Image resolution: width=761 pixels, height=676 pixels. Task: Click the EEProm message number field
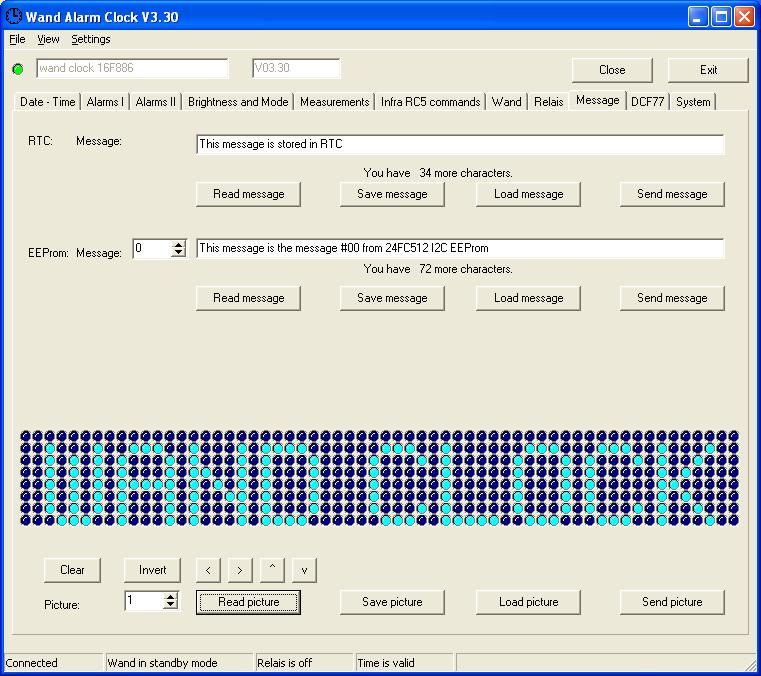coord(152,248)
